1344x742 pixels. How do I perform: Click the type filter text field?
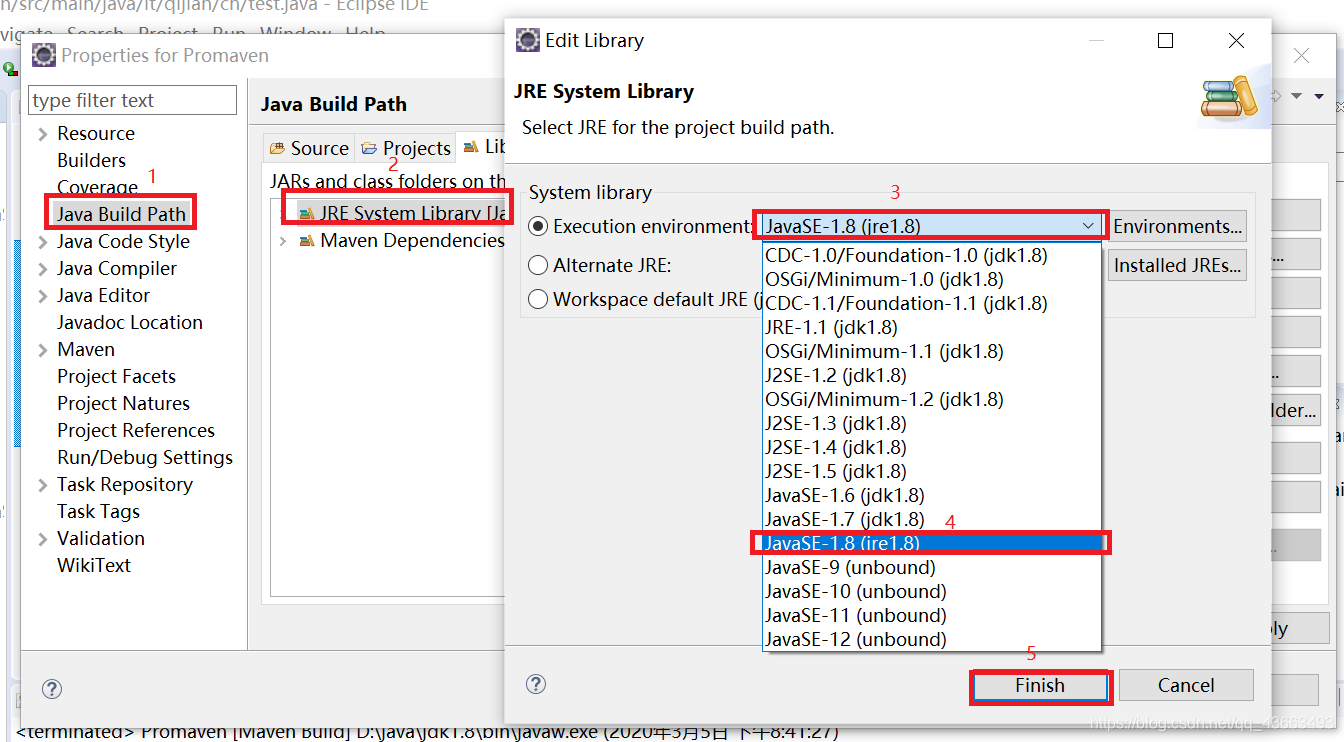click(x=133, y=100)
